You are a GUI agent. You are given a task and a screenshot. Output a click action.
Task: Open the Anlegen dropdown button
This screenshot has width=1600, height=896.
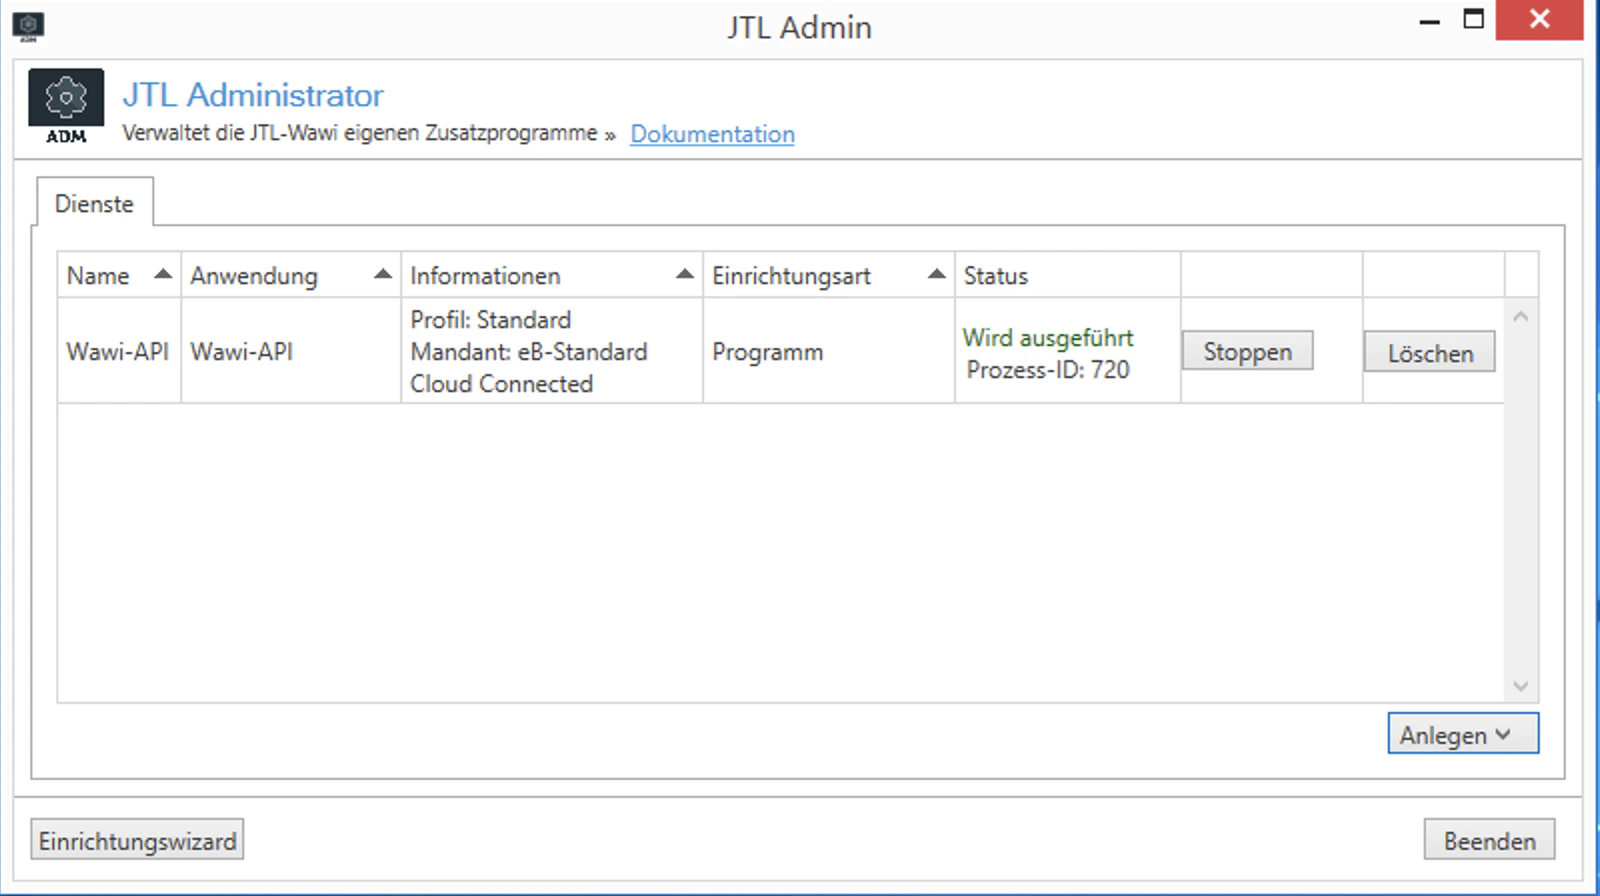(1462, 734)
